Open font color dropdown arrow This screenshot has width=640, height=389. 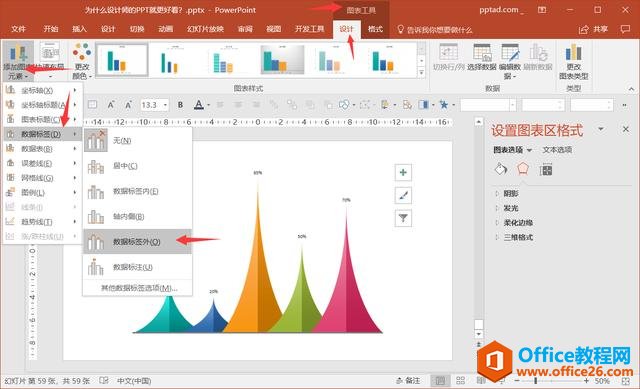208,105
